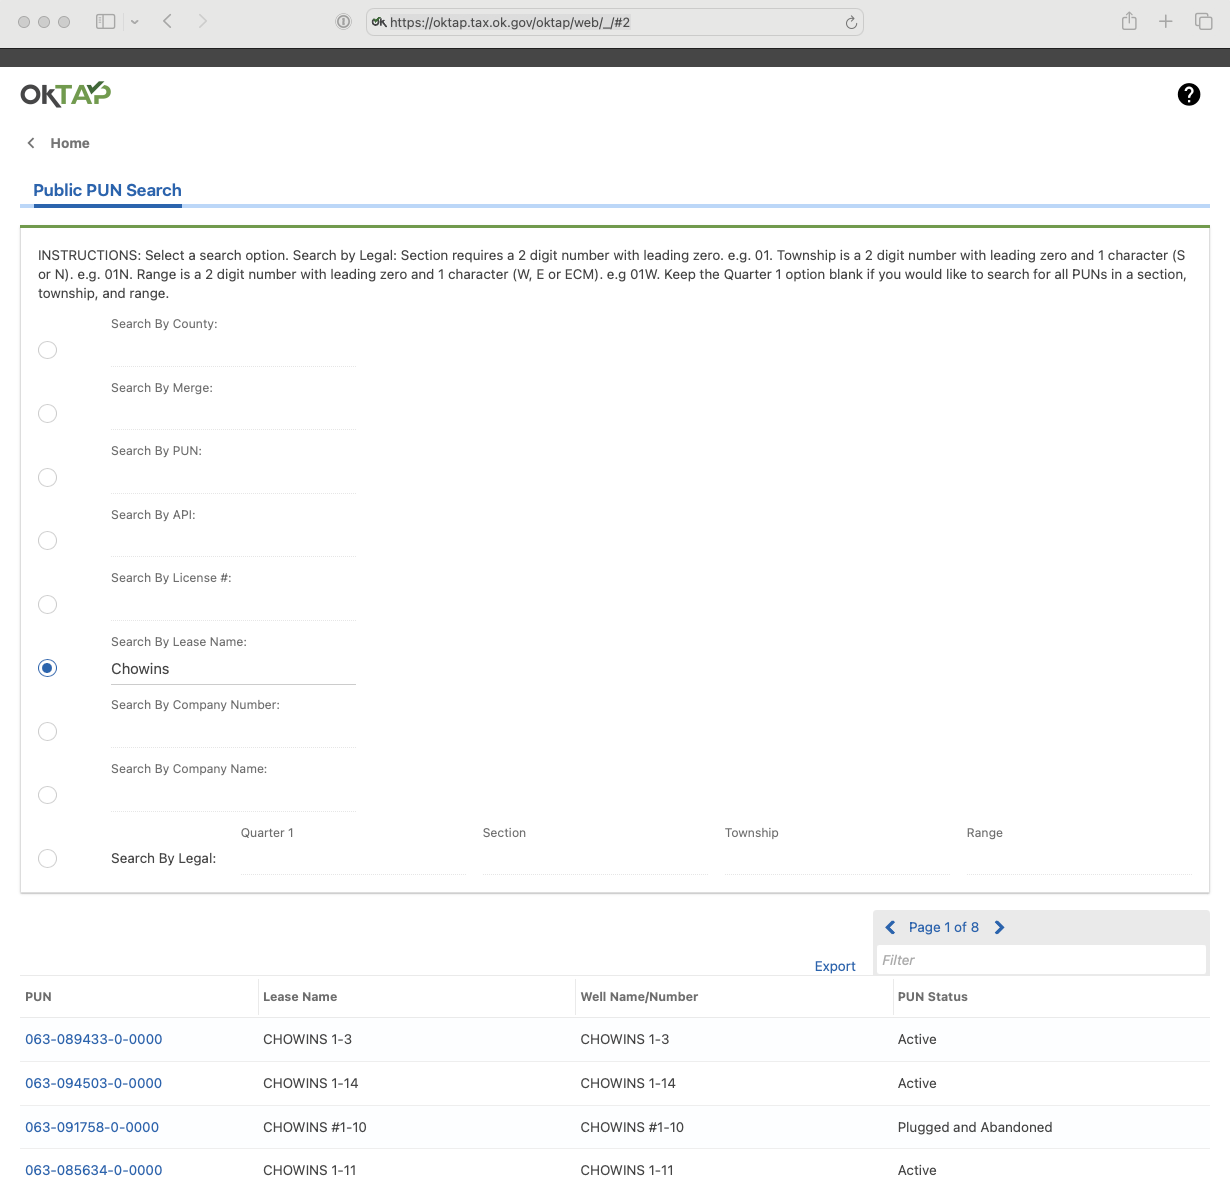Viewport: 1230px width, 1189px height.
Task: Click the OkTAP logo
Action: 66,94
